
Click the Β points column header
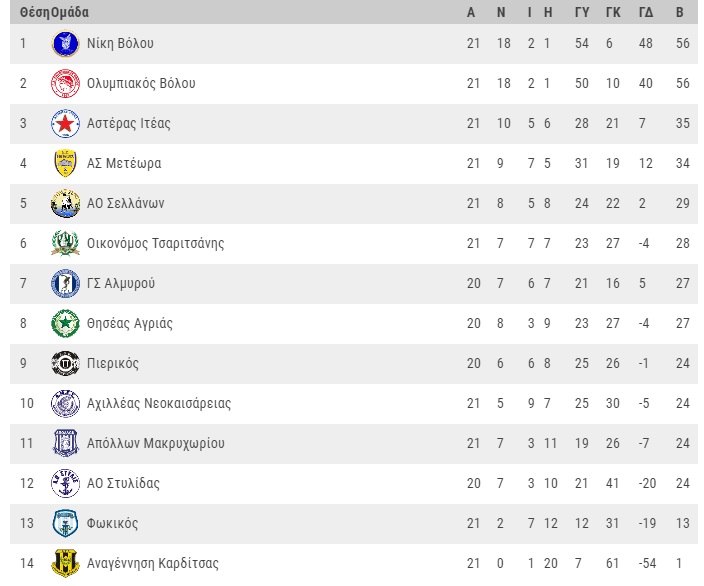click(680, 12)
